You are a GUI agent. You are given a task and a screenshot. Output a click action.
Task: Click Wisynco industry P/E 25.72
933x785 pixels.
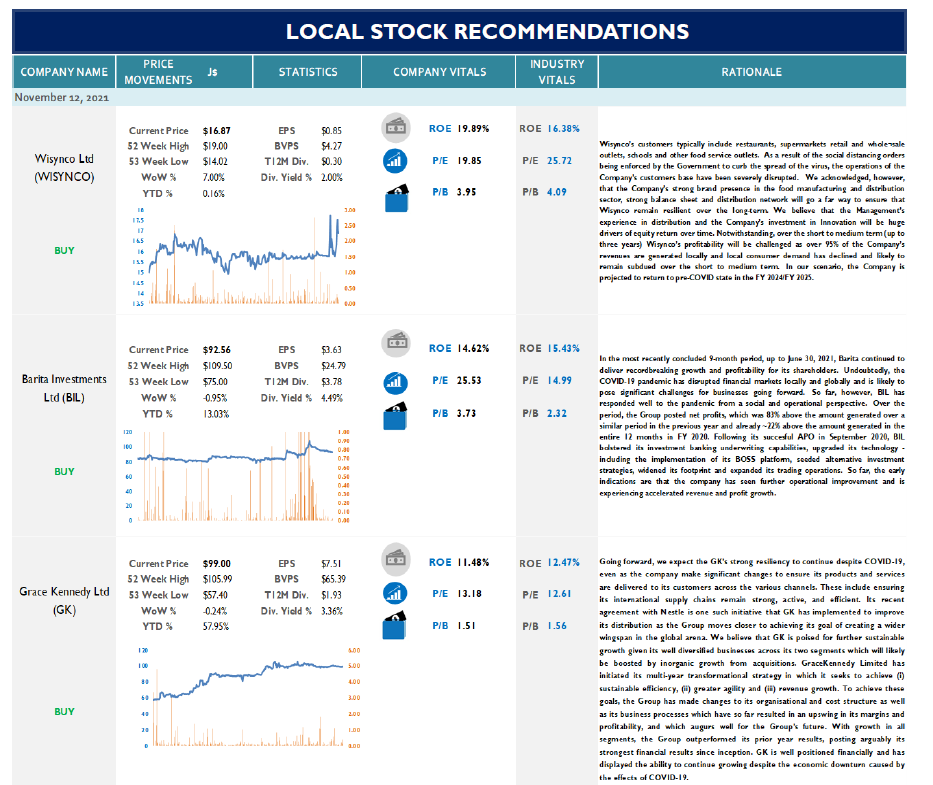559,161
